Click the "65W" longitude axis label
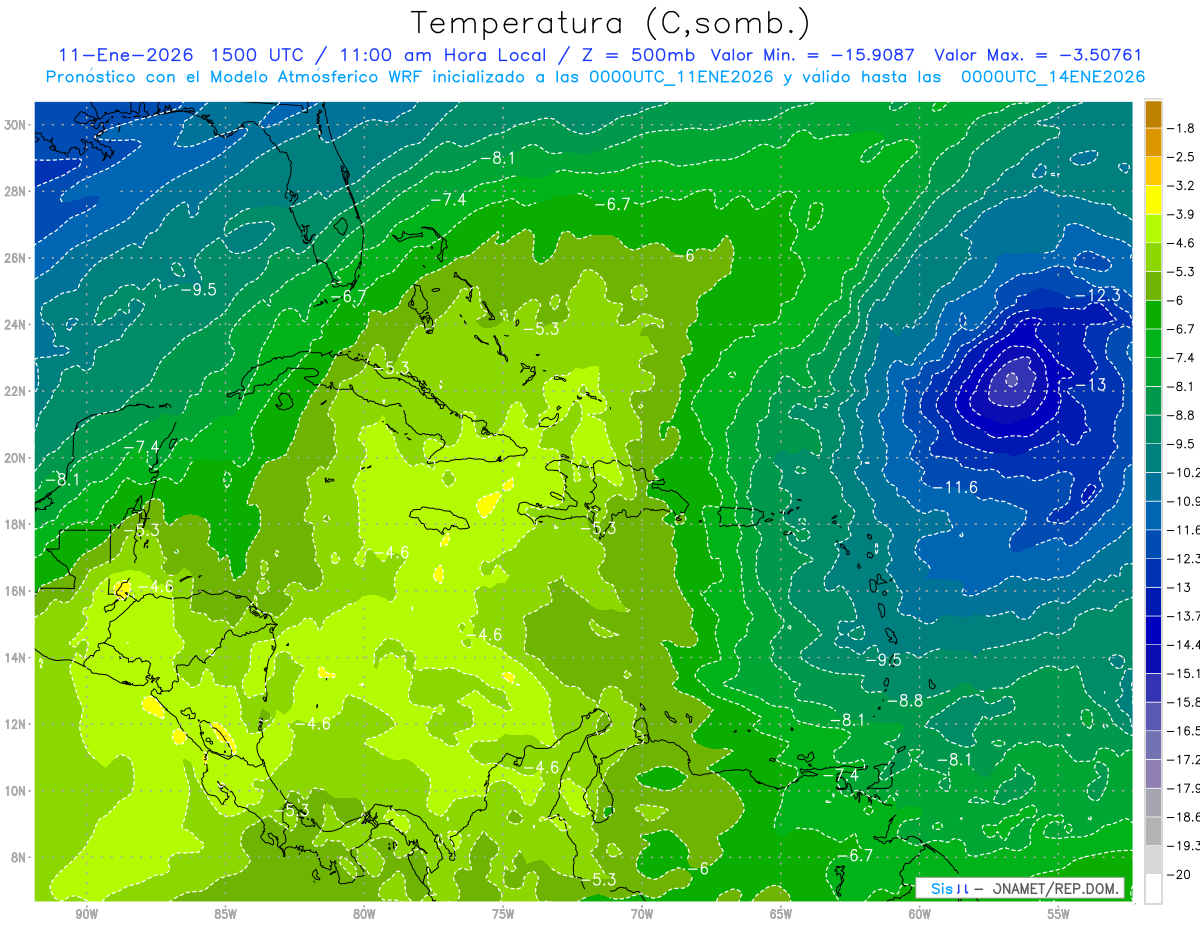The width and height of the screenshot is (1200, 927). [781, 914]
